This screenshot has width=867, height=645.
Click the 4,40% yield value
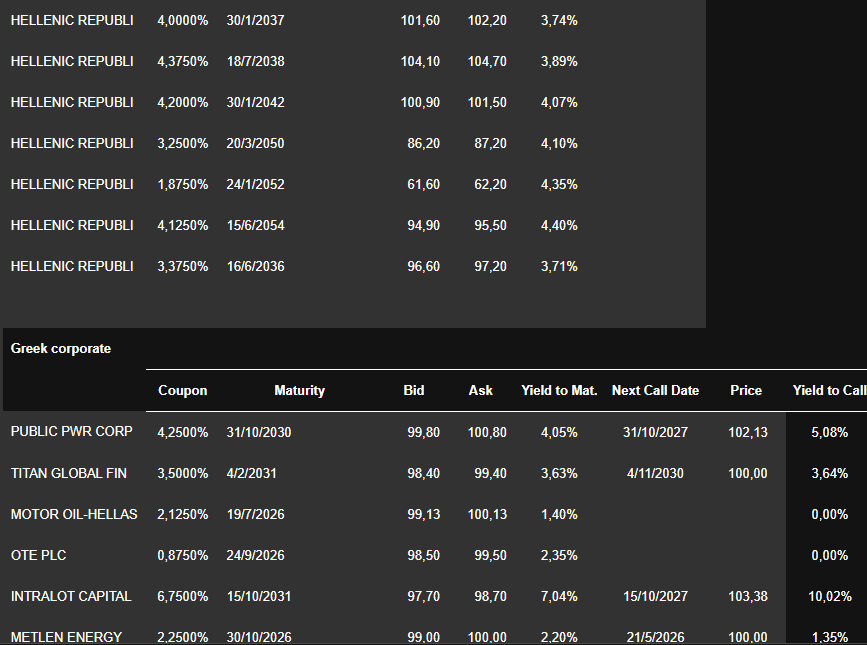(x=559, y=226)
